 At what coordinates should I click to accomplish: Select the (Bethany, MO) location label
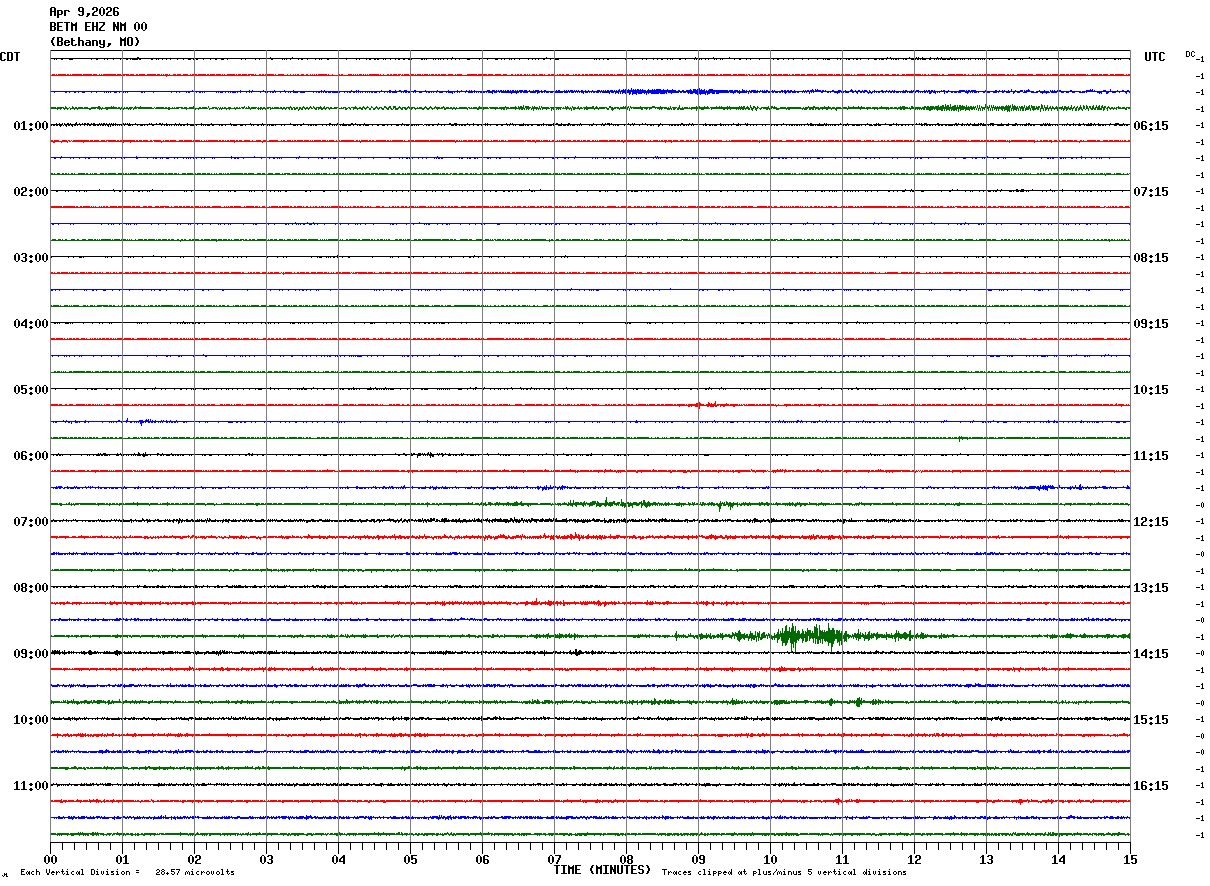(95, 42)
